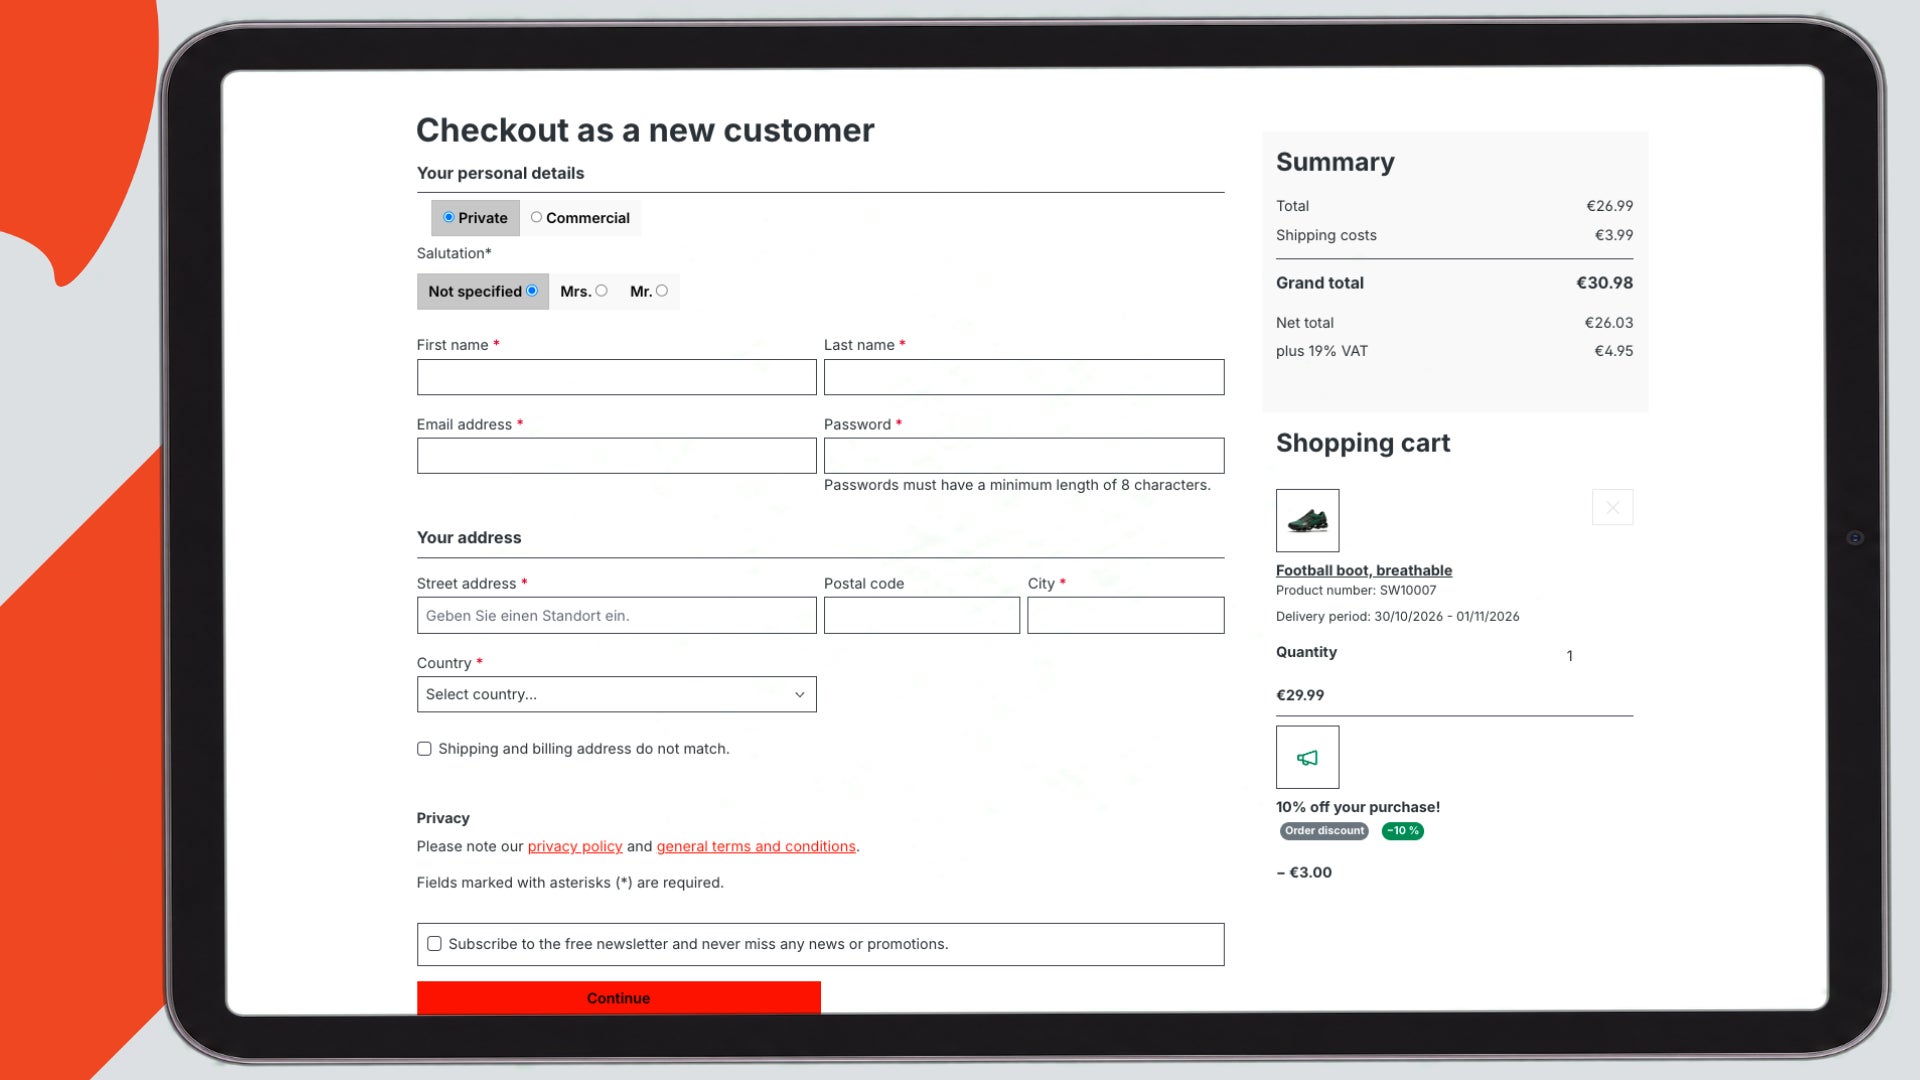The image size is (1920, 1080).
Task: Open the privacy policy link
Action: click(x=575, y=847)
